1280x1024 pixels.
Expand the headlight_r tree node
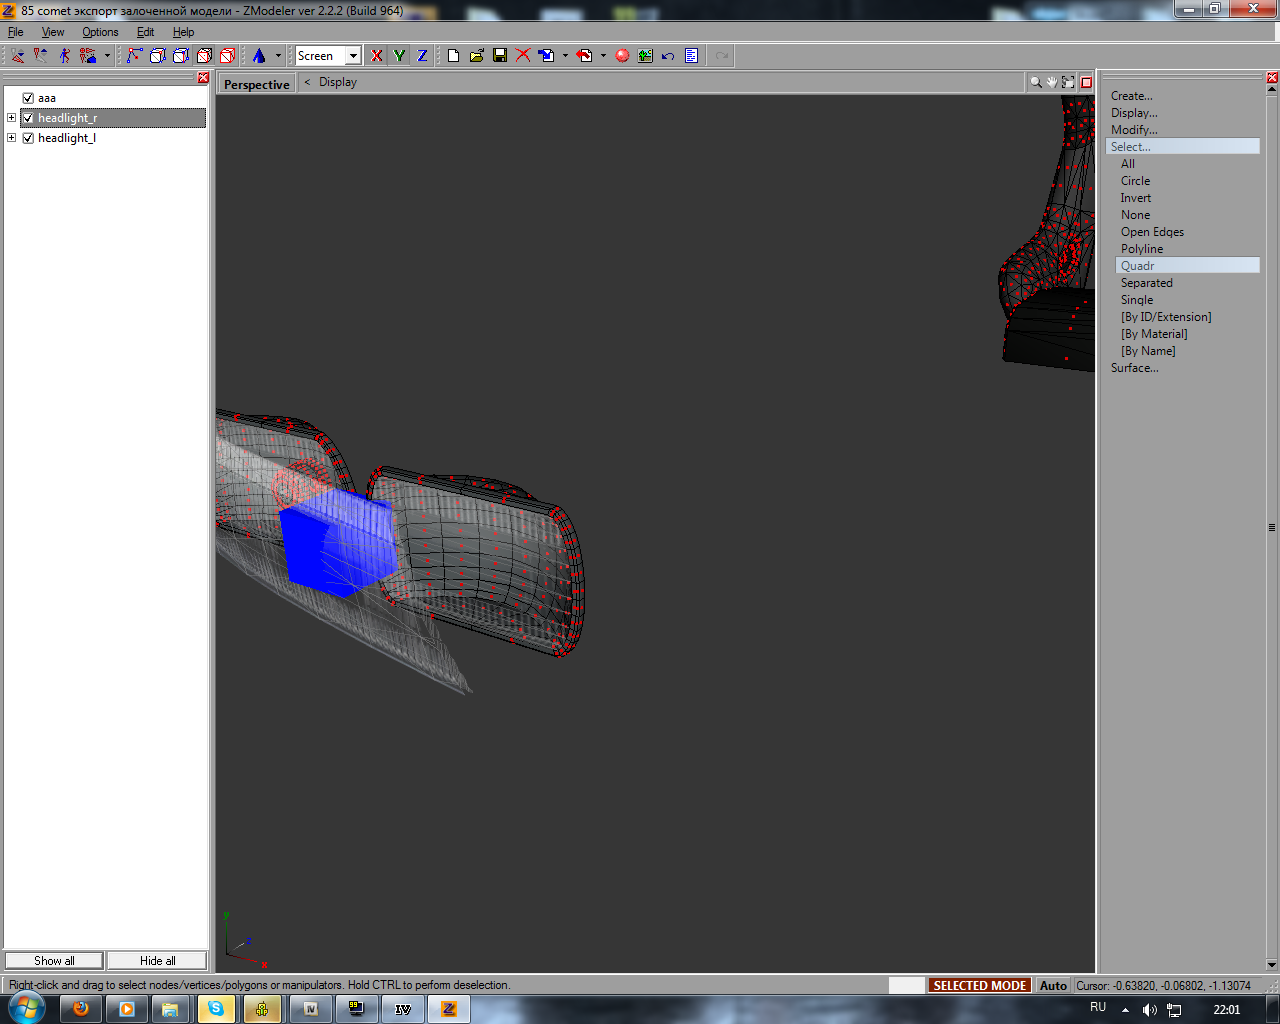pos(12,118)
